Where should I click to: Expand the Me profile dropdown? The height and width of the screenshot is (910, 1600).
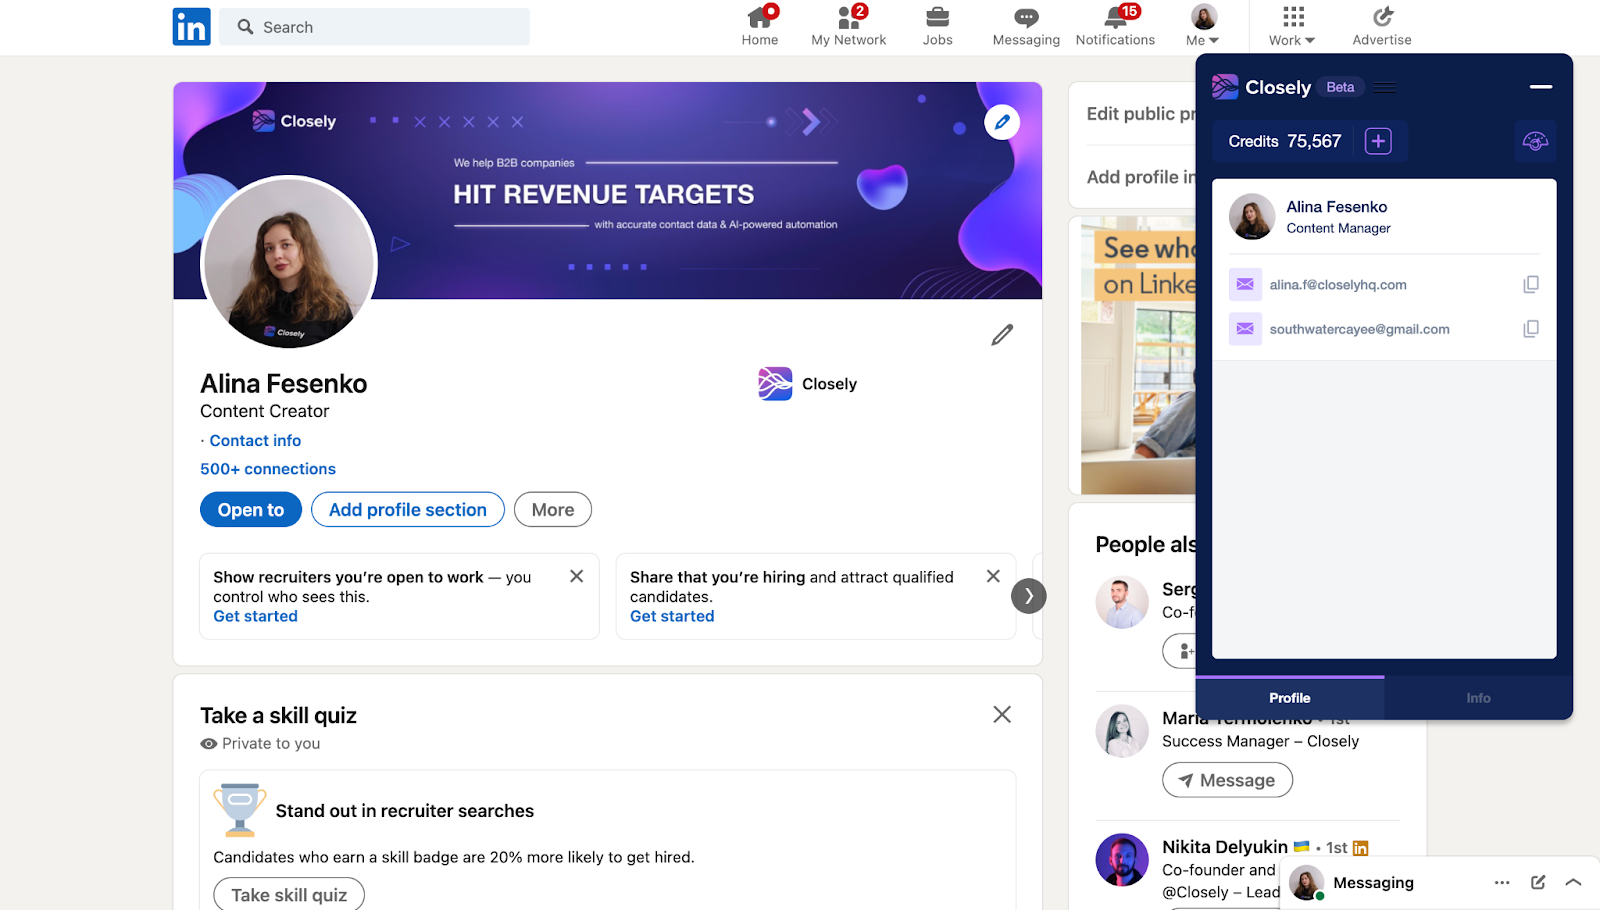1203,26
